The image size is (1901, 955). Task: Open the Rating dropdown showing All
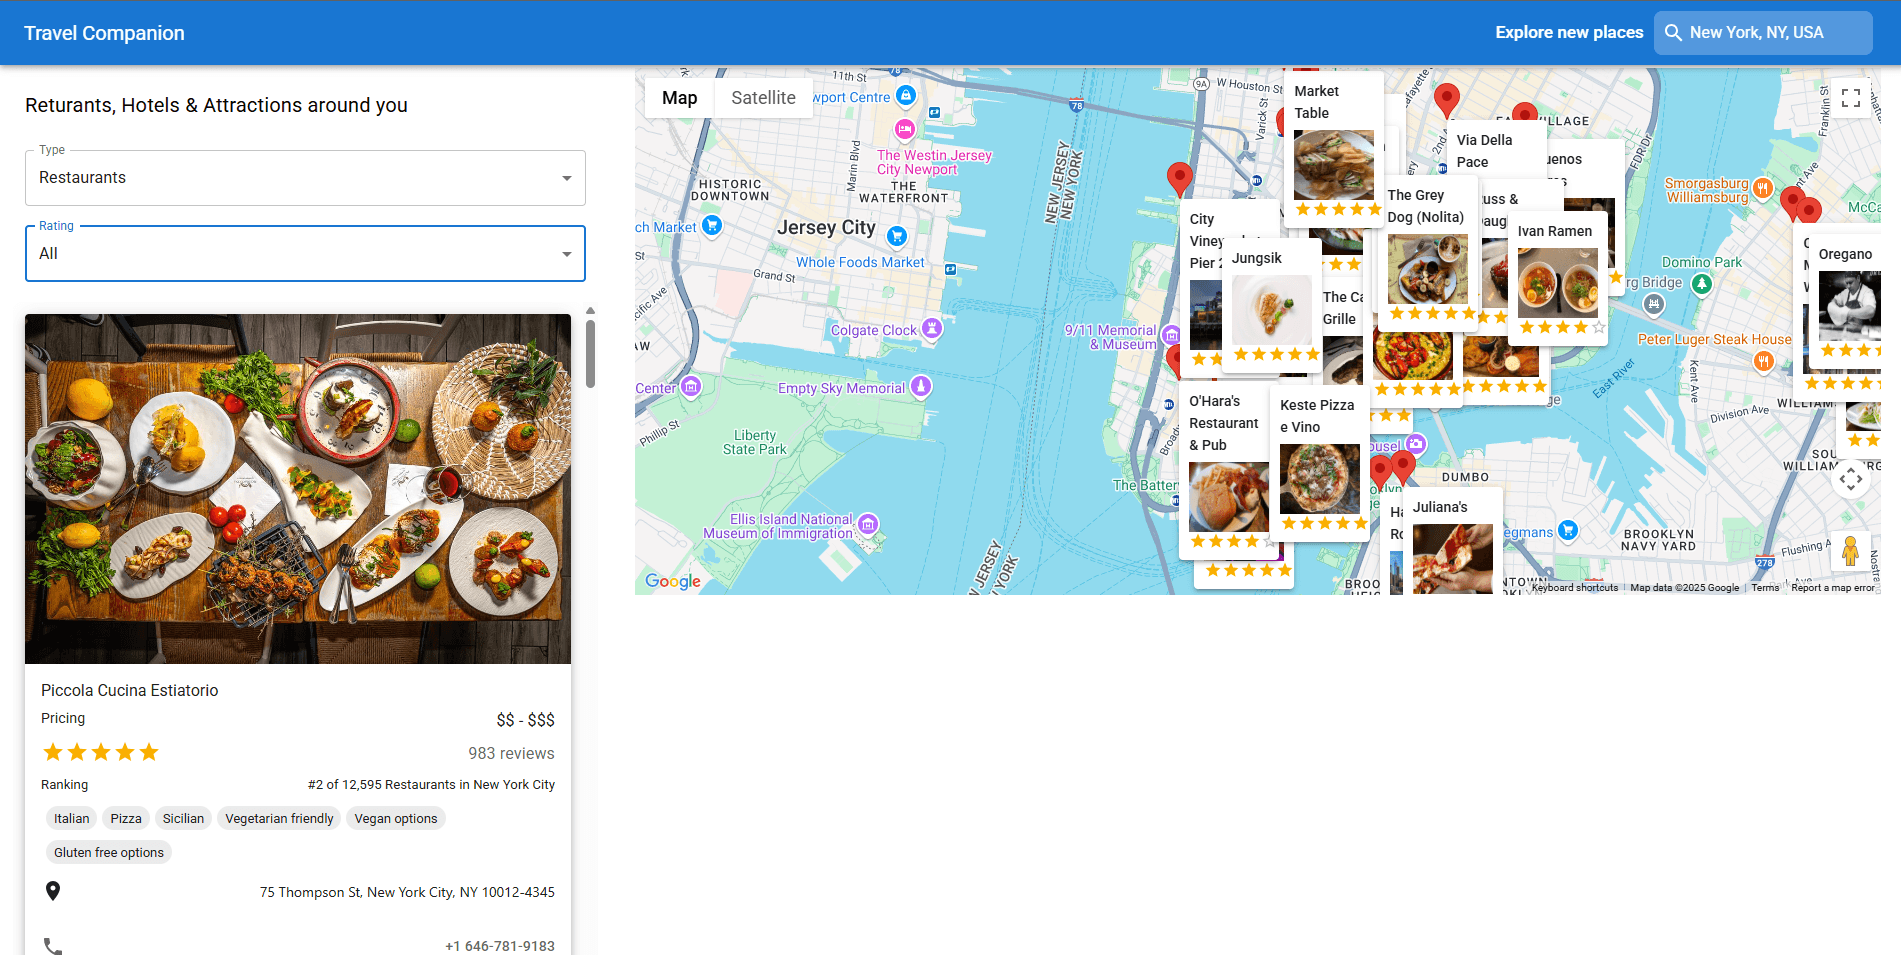[305, 254]
